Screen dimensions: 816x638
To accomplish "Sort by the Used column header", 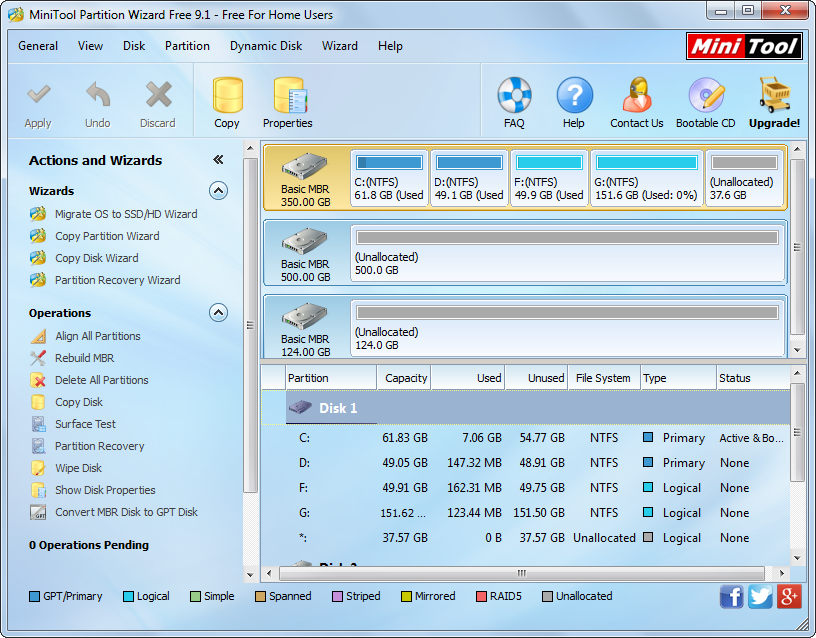I will (468, 378).
